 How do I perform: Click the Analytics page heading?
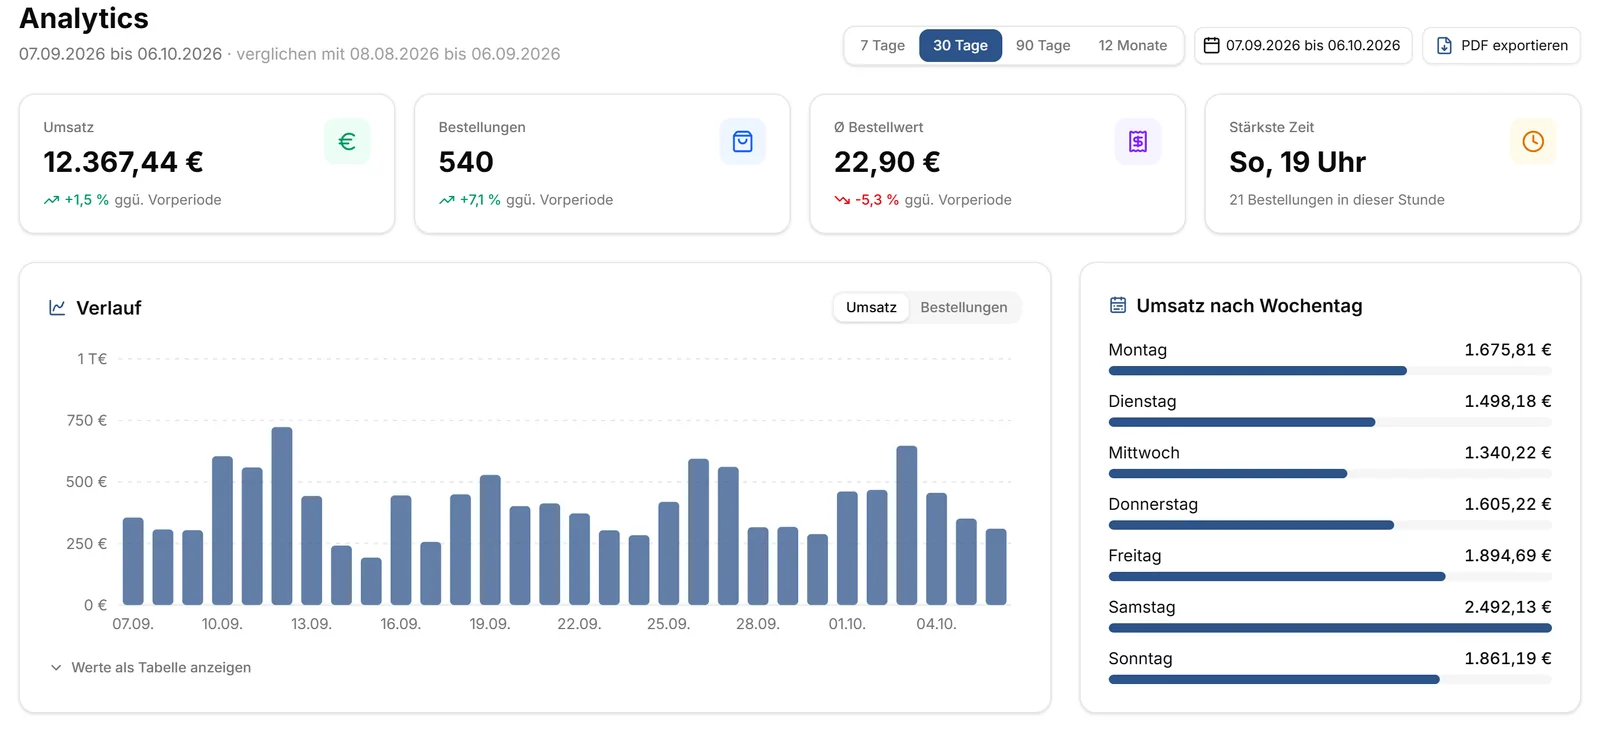coord(84,19)
